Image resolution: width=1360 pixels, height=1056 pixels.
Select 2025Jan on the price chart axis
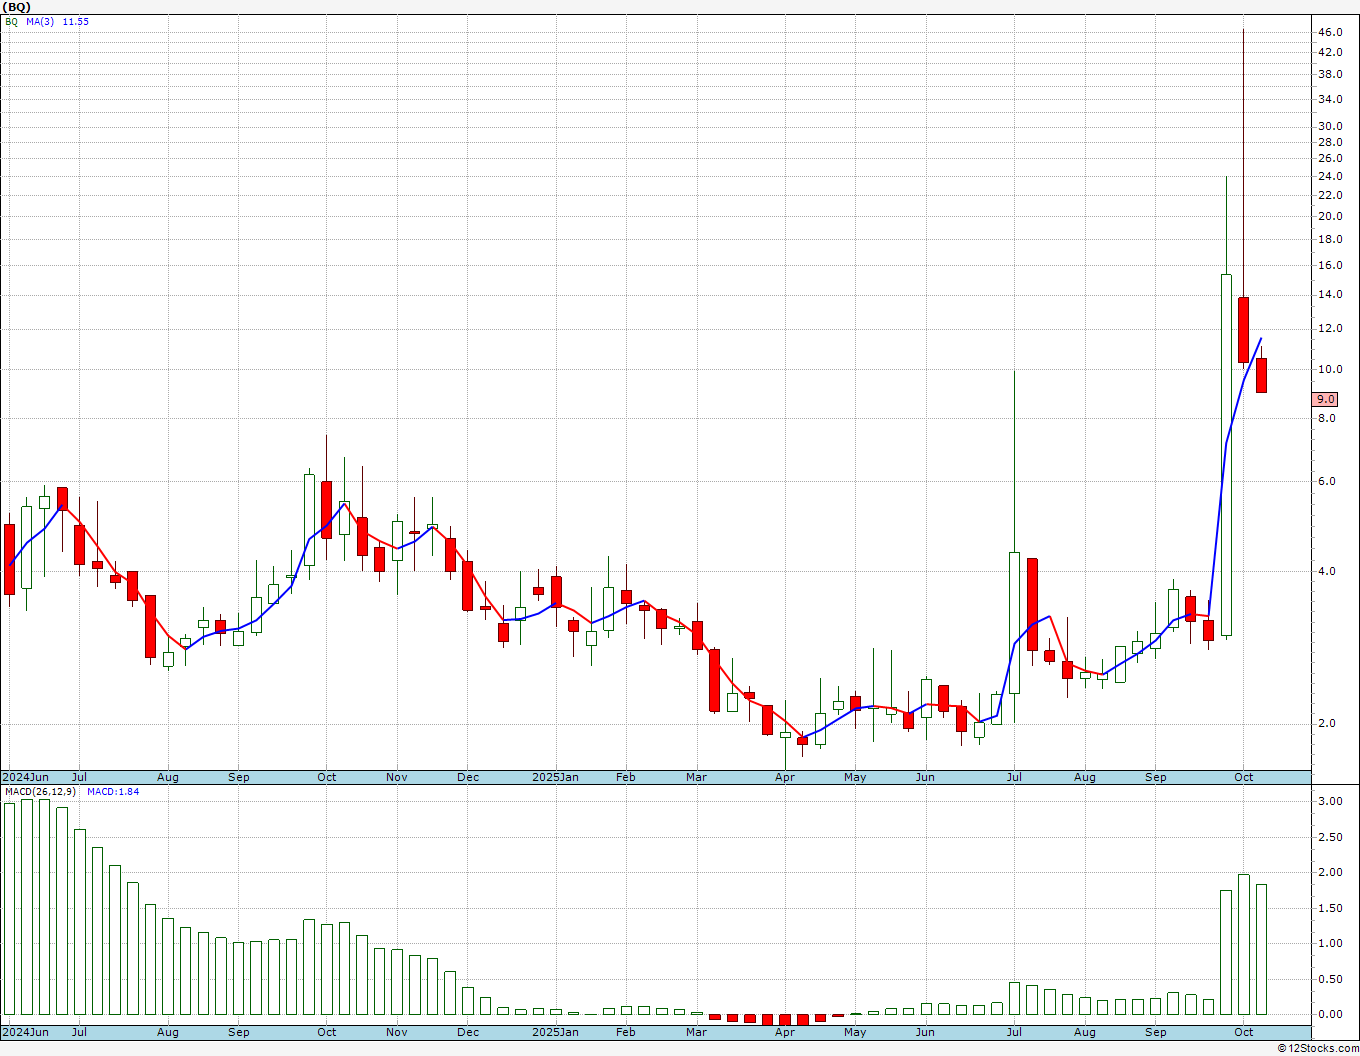[x=555, y=777]
